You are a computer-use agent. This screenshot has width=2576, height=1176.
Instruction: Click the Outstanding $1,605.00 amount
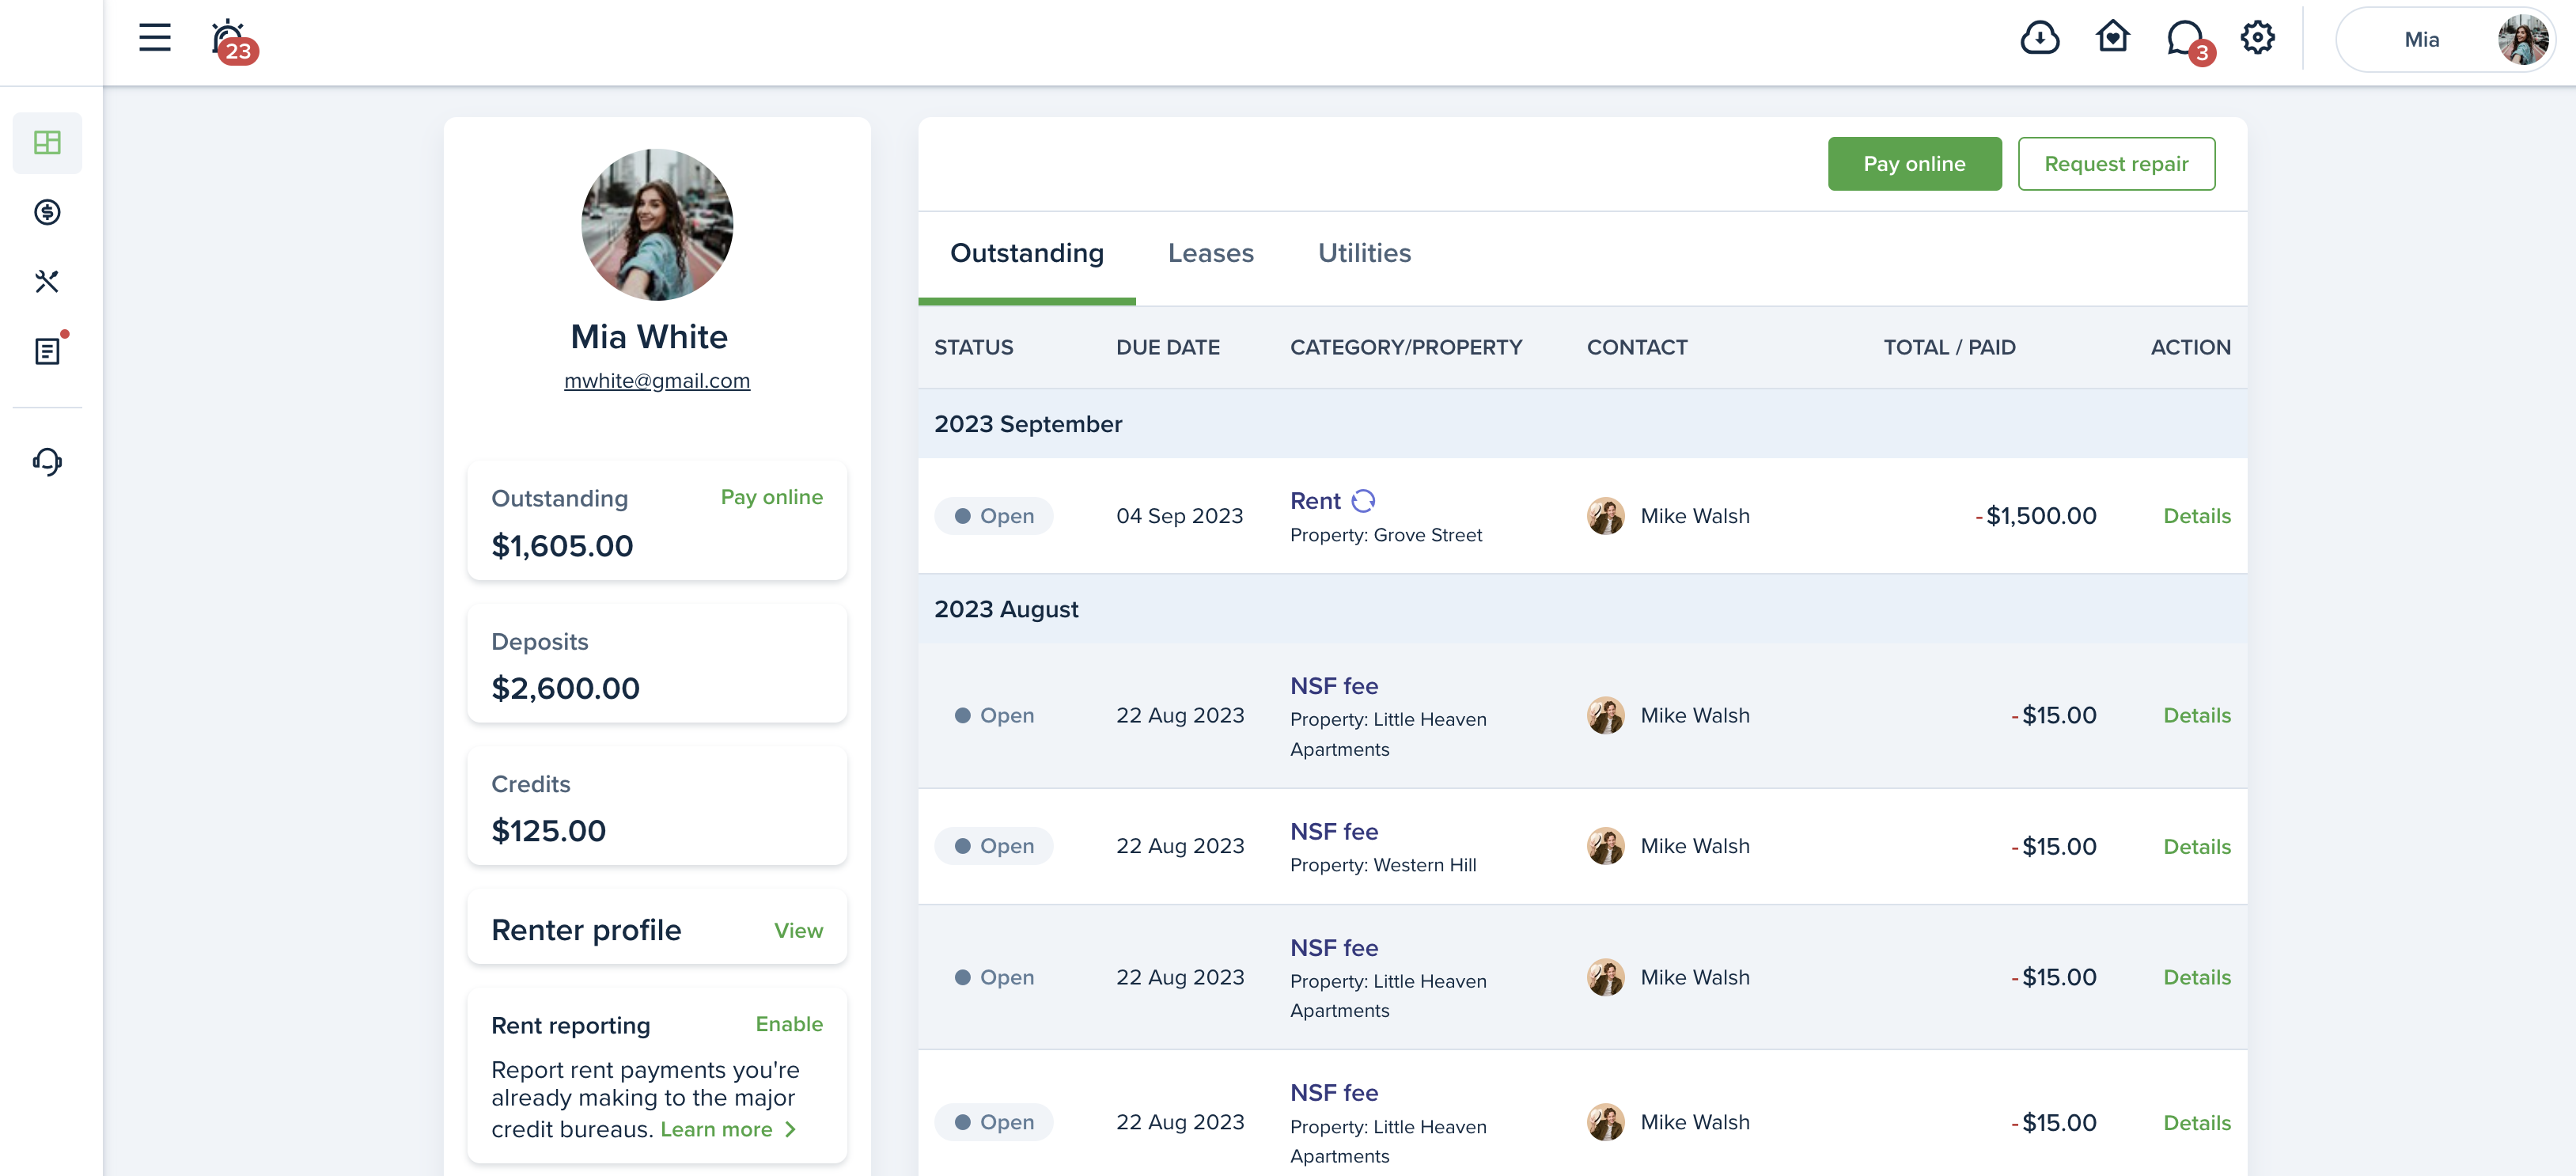click(562, 546)
